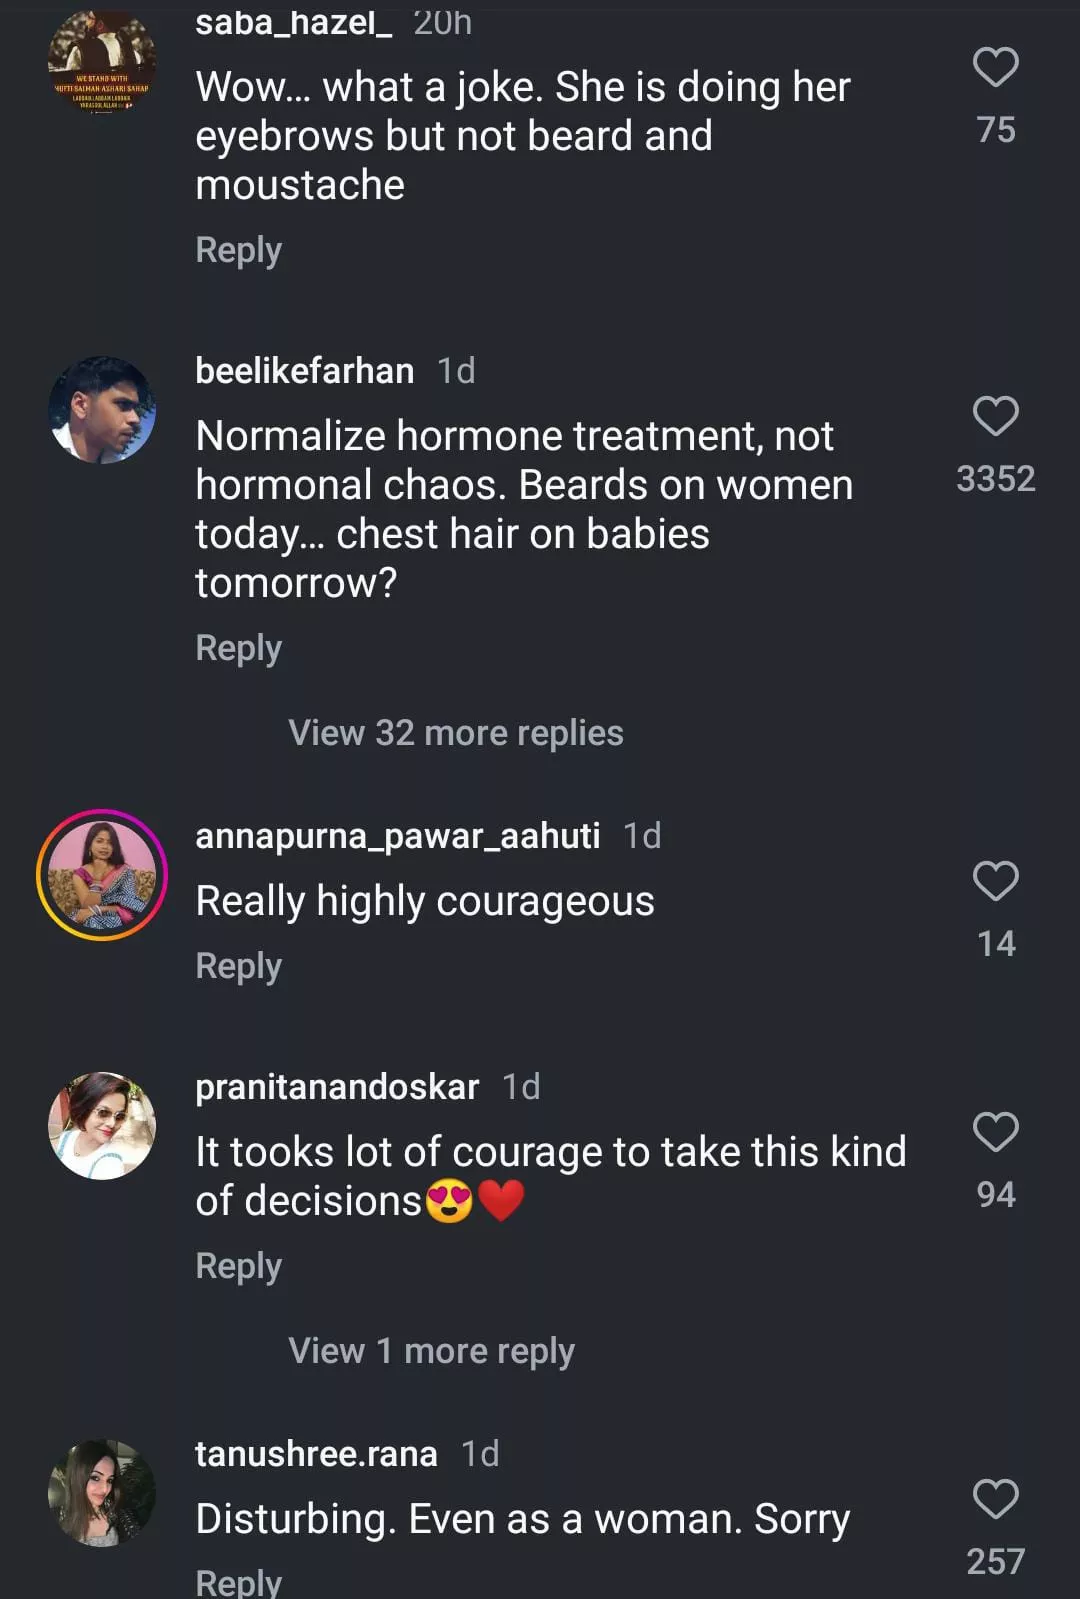Like annapurna_pawar_aahuti's comment with the heart
1080x1599 pixels.
coord(995,882)
